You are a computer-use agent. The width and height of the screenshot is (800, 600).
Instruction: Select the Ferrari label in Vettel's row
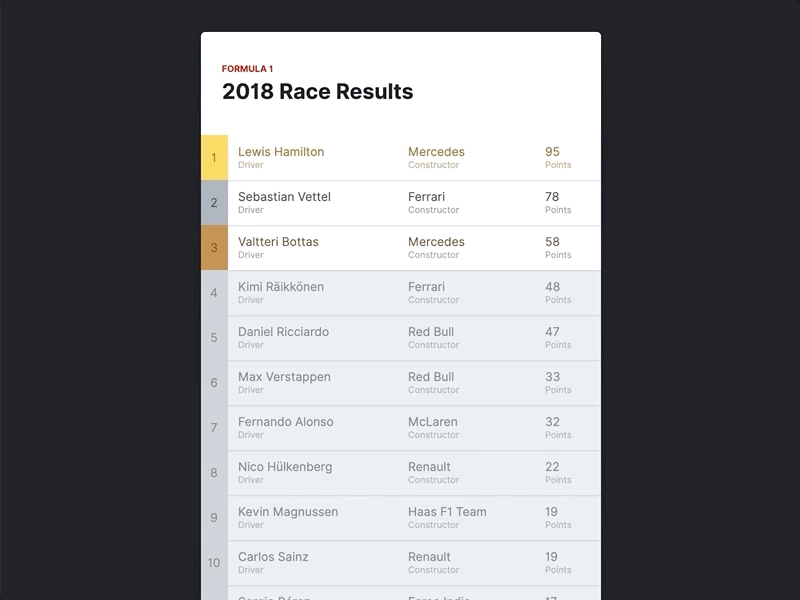pyautogui.click(x=428, y=194)
